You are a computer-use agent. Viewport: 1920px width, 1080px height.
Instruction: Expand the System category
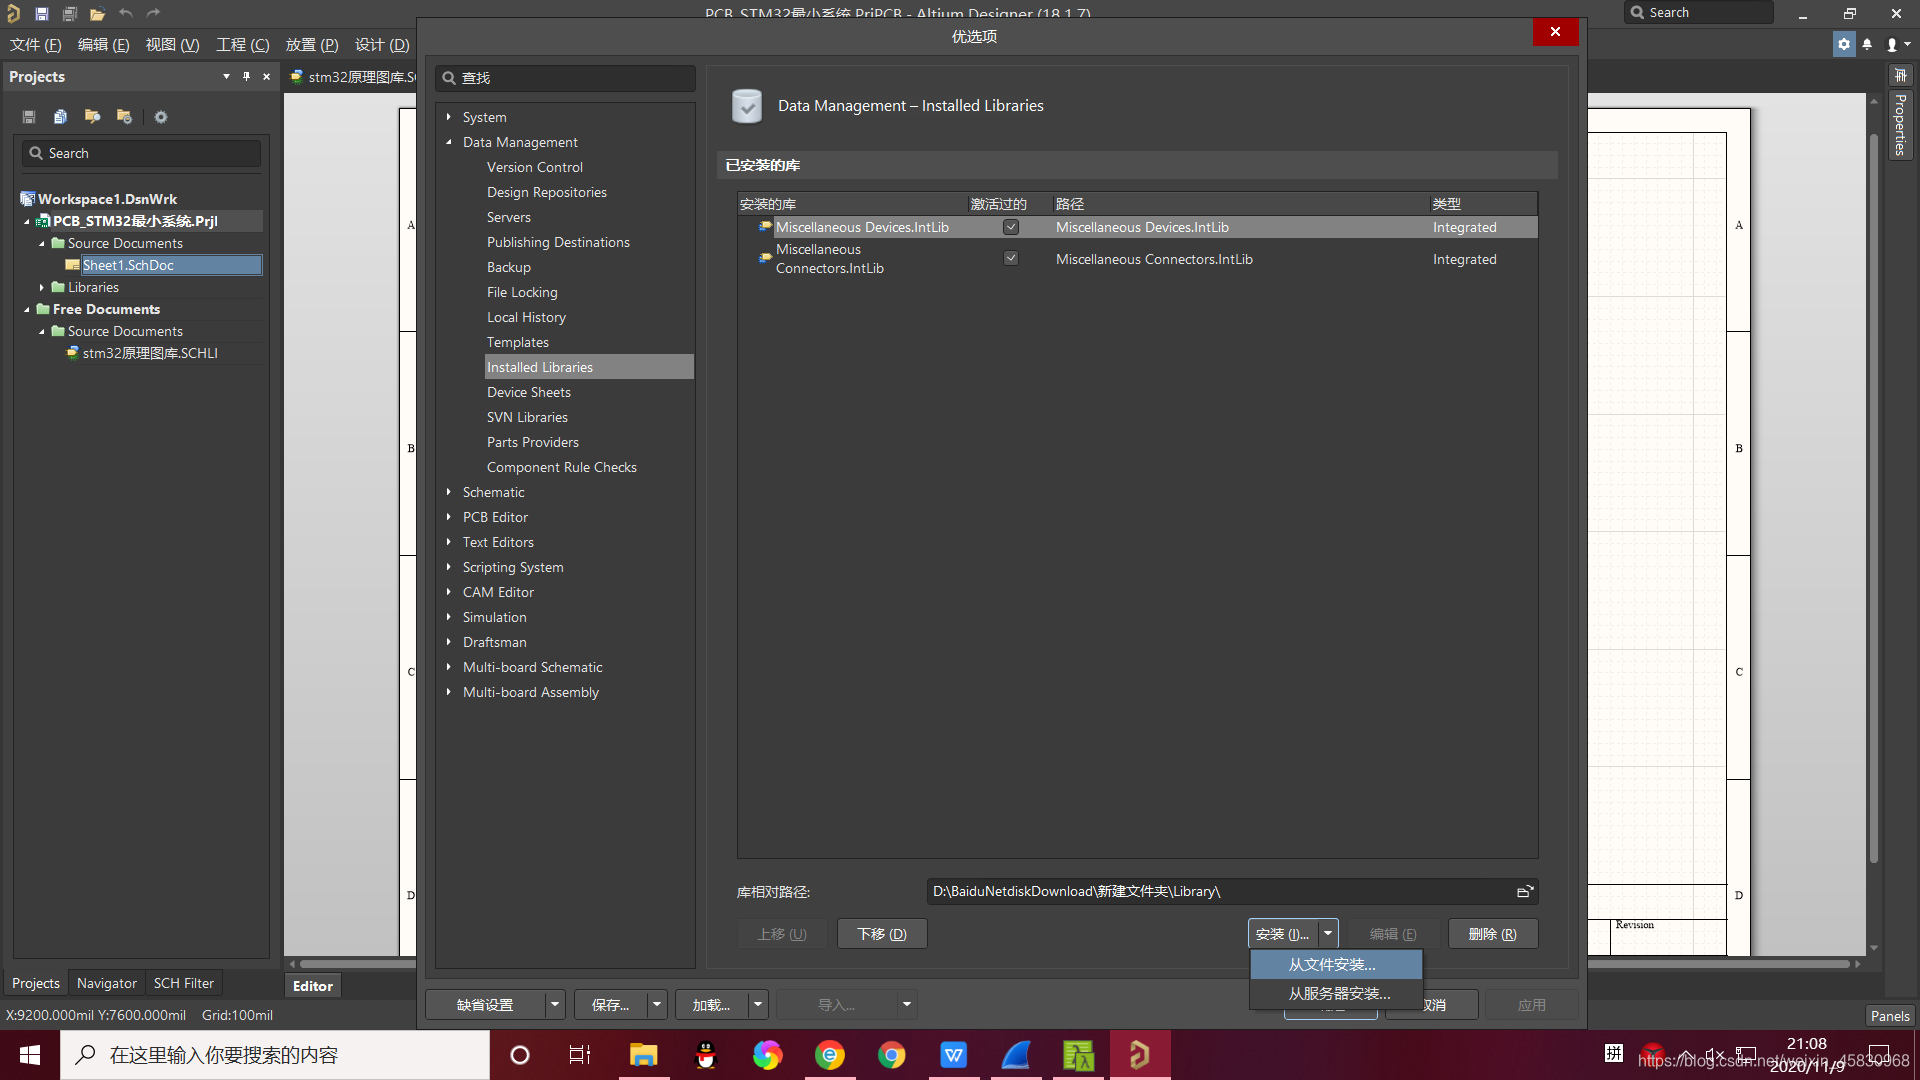[x=448, y=117]
